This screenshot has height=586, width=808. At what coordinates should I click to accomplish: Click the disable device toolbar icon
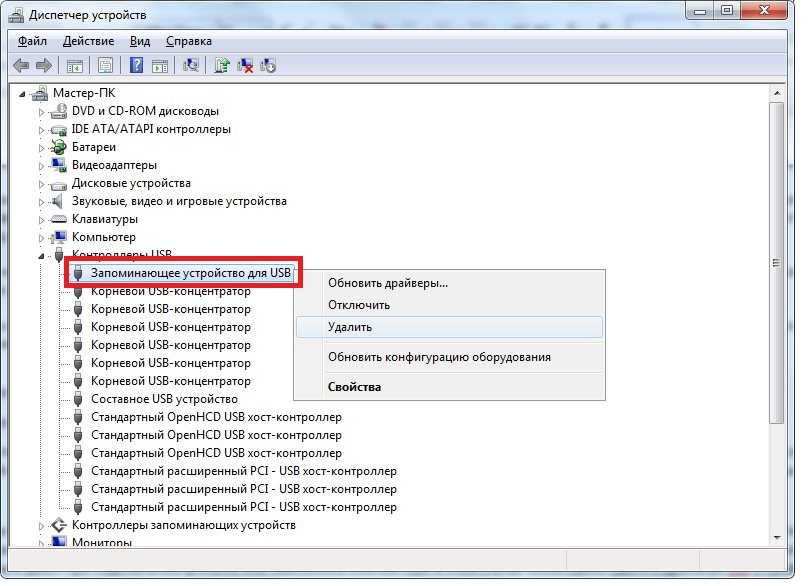pyautogui.click(x=268, y=65)
